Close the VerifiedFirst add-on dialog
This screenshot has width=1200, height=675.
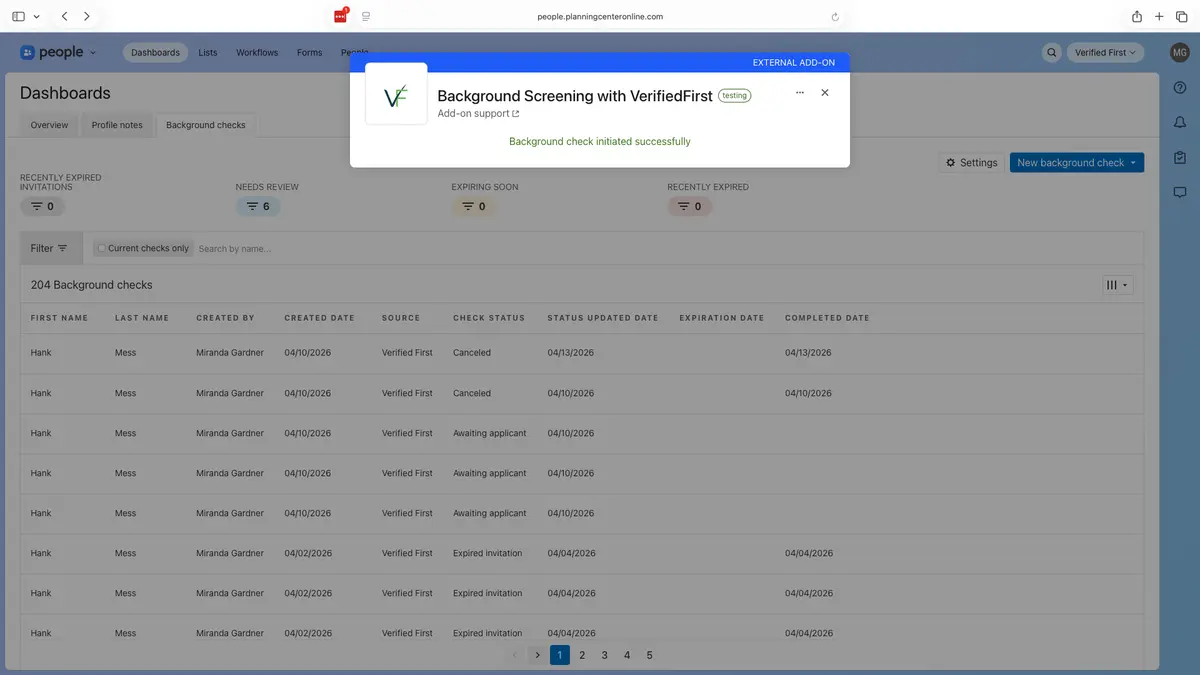coord(825,93)
